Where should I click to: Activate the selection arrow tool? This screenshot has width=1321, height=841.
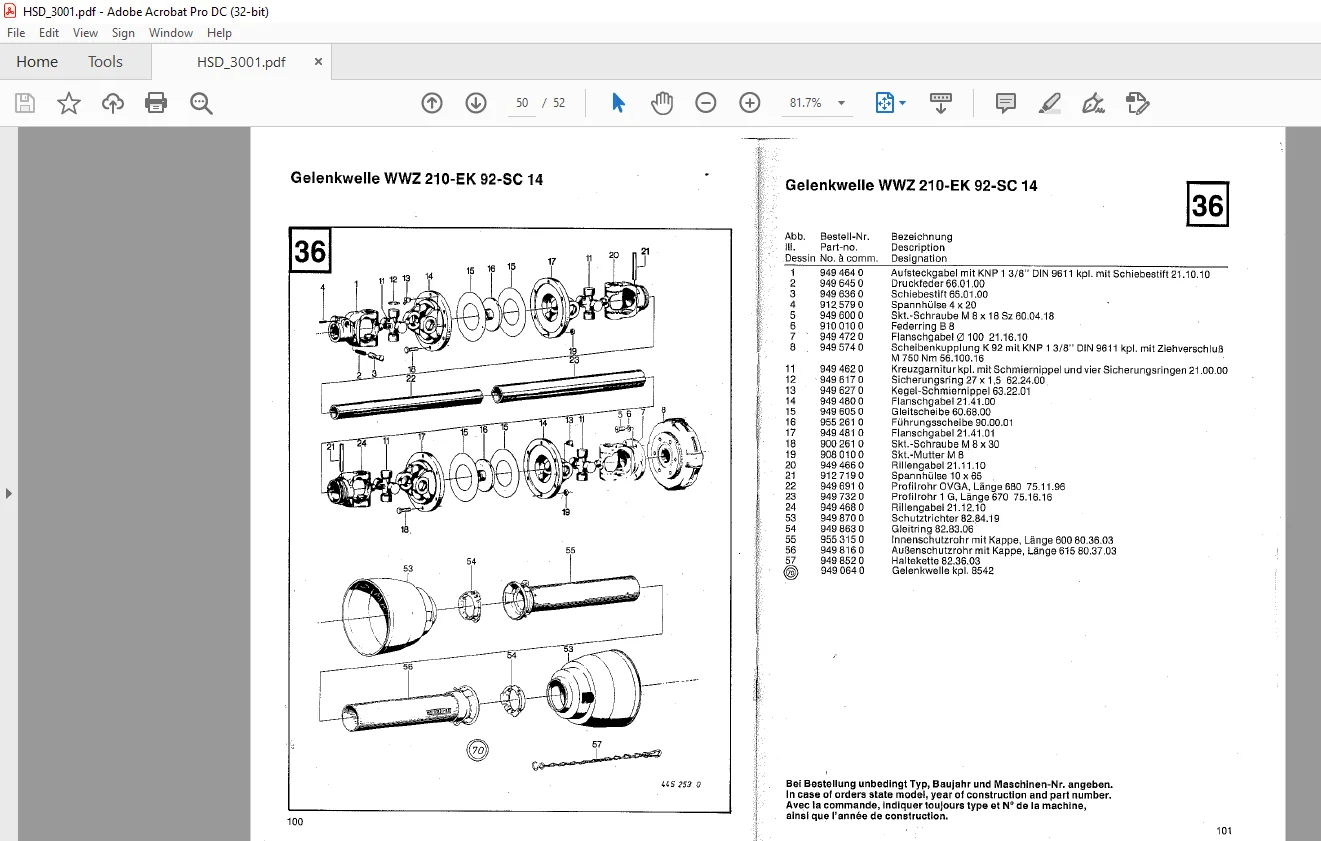(618, 103)
